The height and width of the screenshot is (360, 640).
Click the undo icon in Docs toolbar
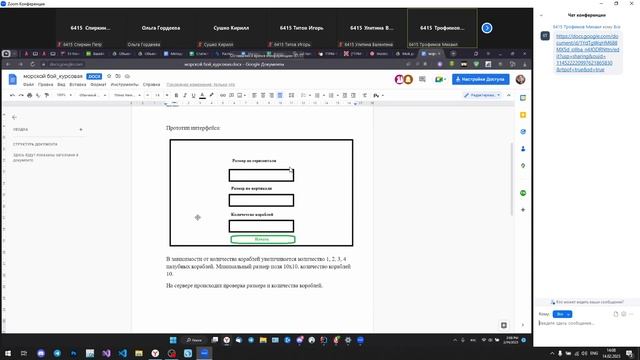pos(12,95)
